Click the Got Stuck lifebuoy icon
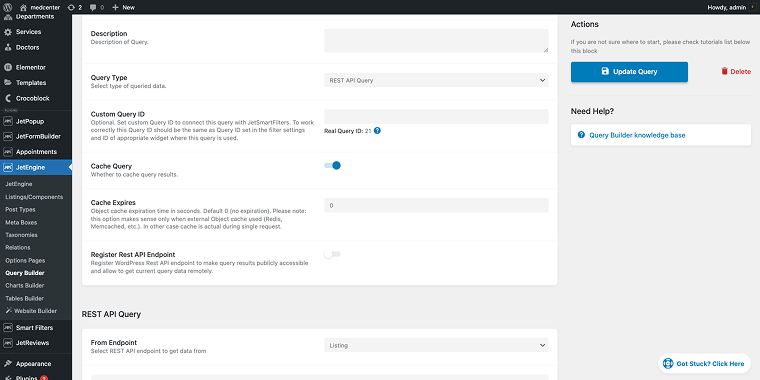 coord(668,364)
